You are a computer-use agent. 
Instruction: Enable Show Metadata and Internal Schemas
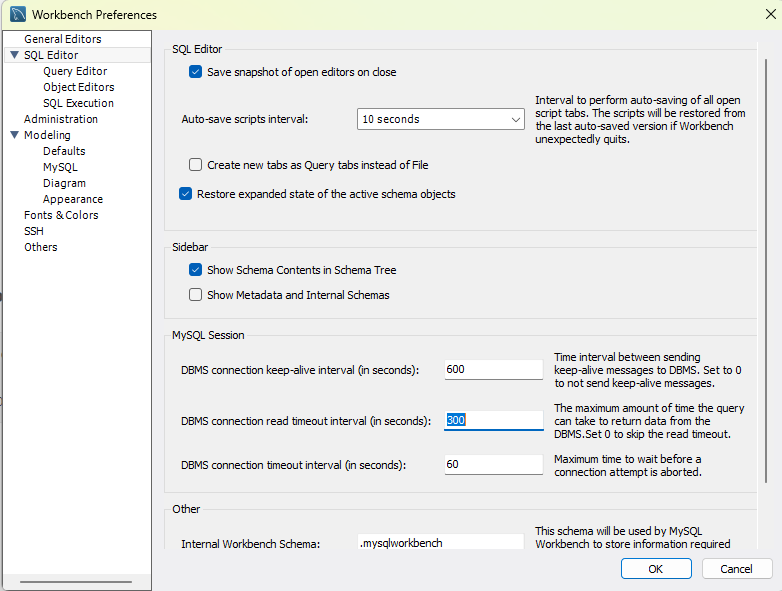click(196, 295)
